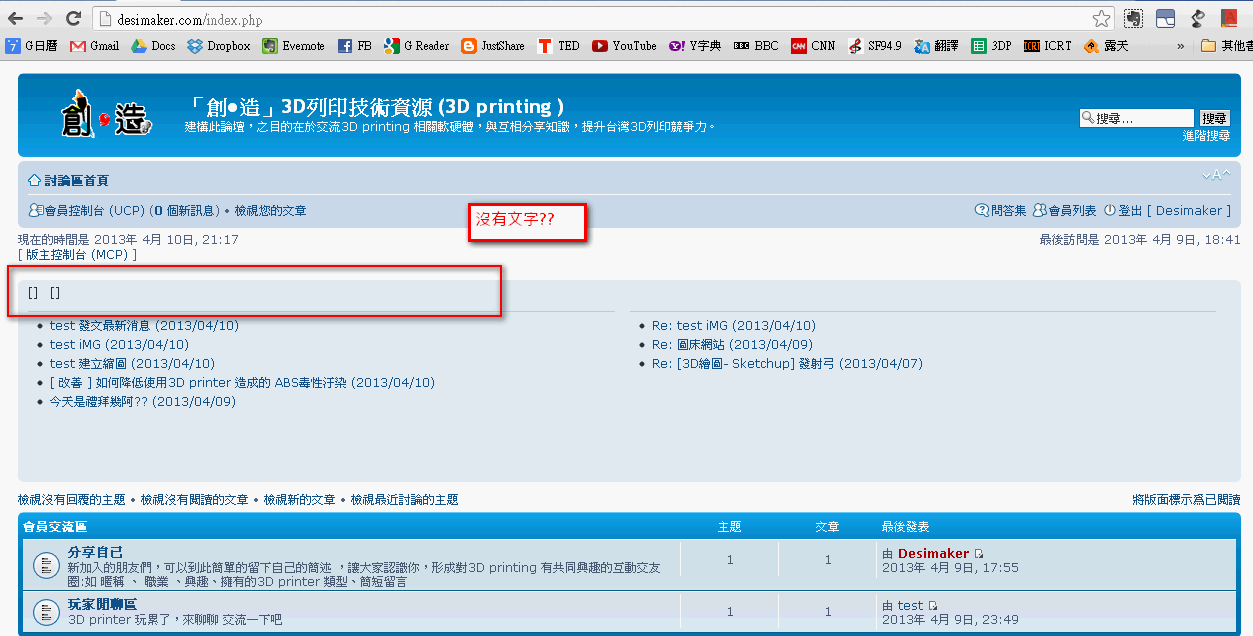
Task: Open the FB bookmark
Action: click(x=355, y=46)
